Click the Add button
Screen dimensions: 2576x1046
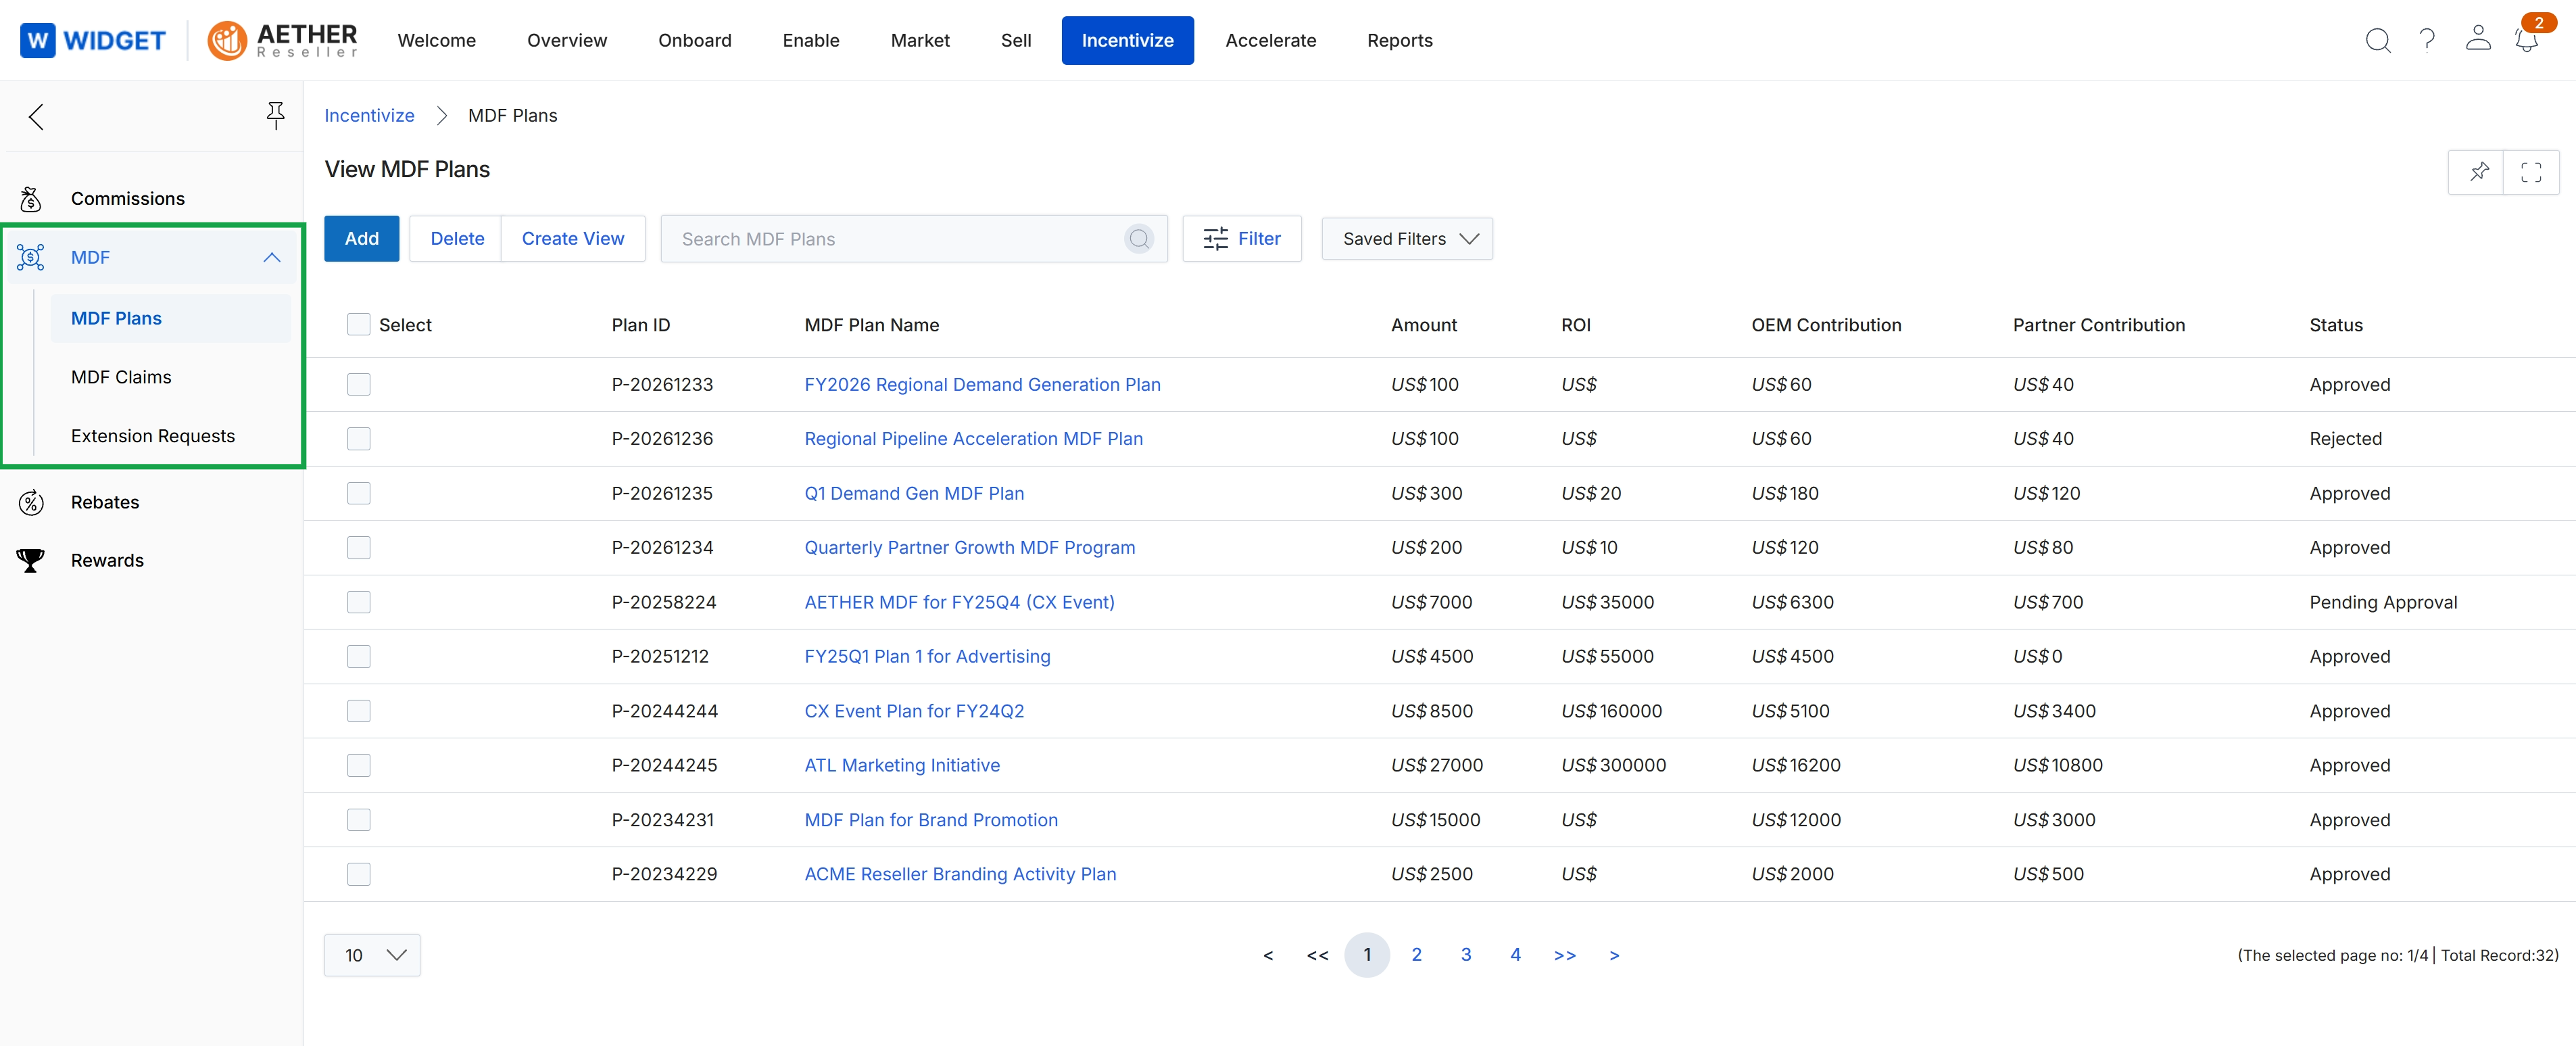pos(361,239)
